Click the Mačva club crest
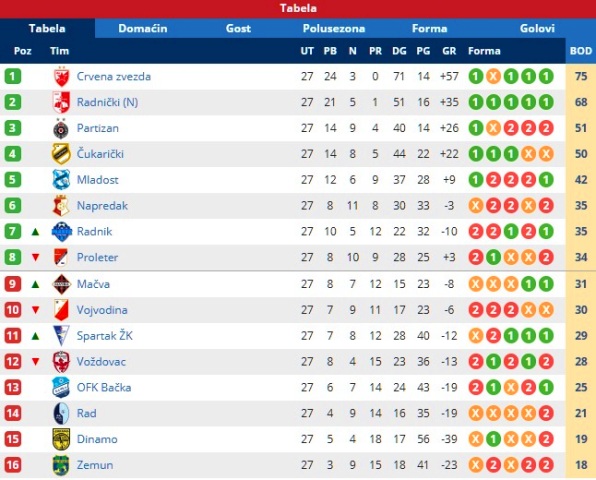The height and width of the screenshot is (480, 596). (x=61, y=284)
